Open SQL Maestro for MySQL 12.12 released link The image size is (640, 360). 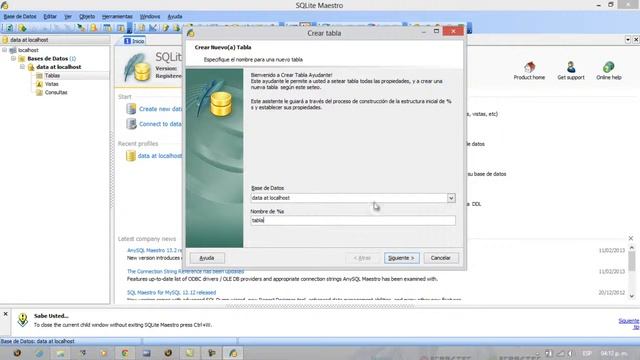[171, 293]
